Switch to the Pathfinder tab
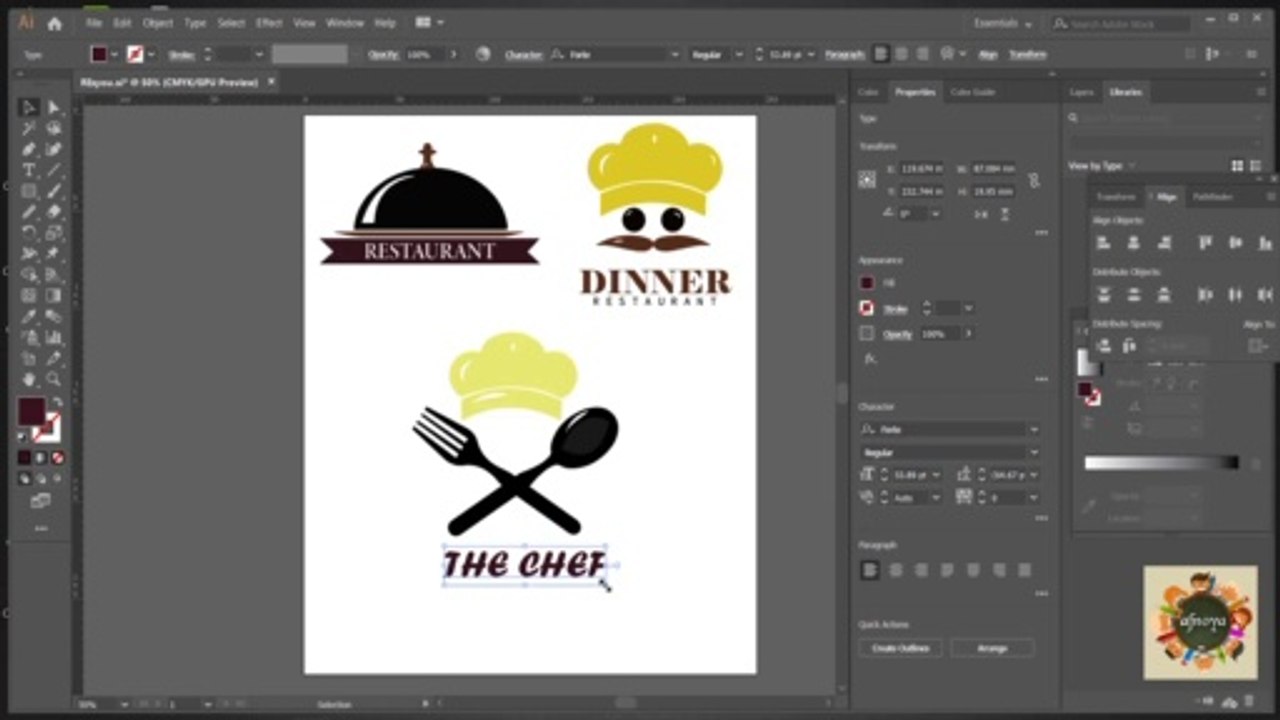 pyautogui.click(x=1212, y=197)
